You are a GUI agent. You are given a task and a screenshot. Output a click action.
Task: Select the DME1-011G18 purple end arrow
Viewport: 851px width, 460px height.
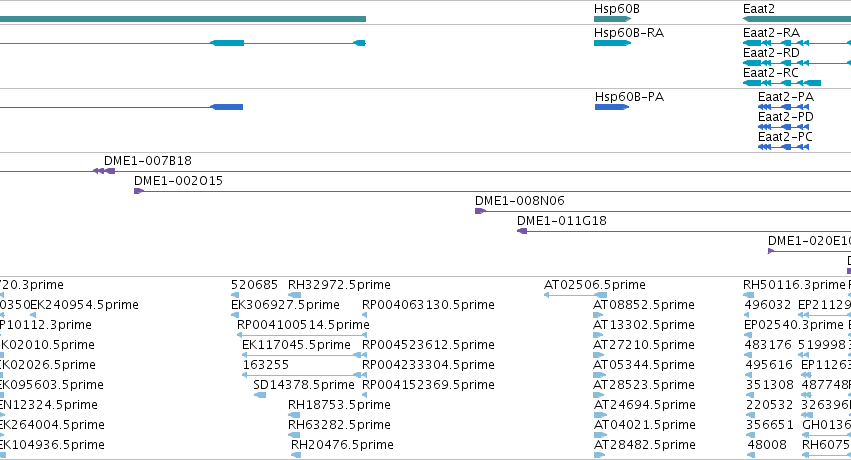(x=522, y=231)
